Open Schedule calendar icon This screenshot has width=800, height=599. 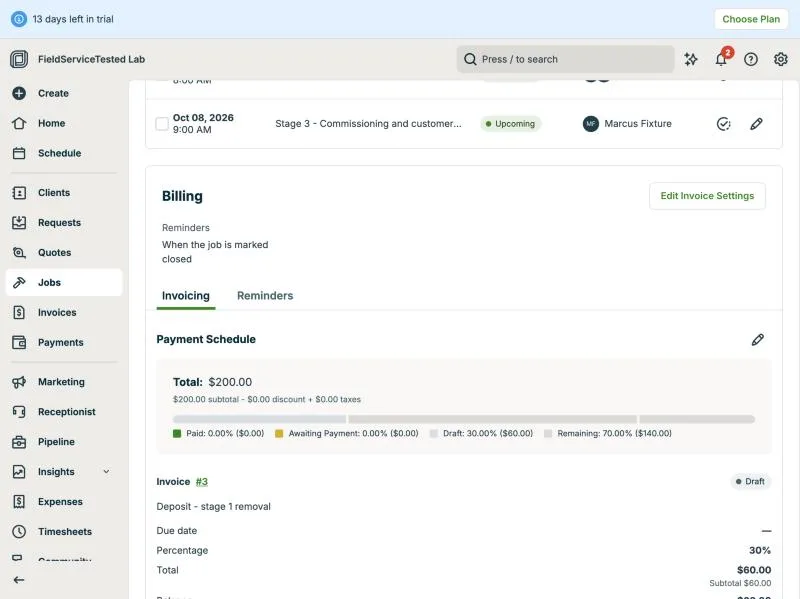(19, 153)
